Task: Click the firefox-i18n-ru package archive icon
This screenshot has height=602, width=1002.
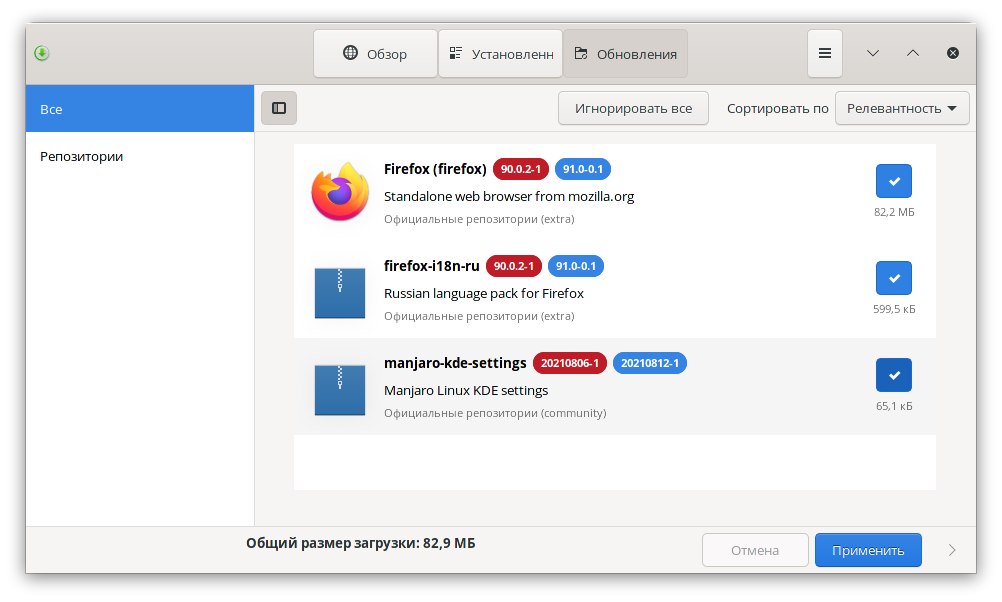Action: tap(340, 293)
